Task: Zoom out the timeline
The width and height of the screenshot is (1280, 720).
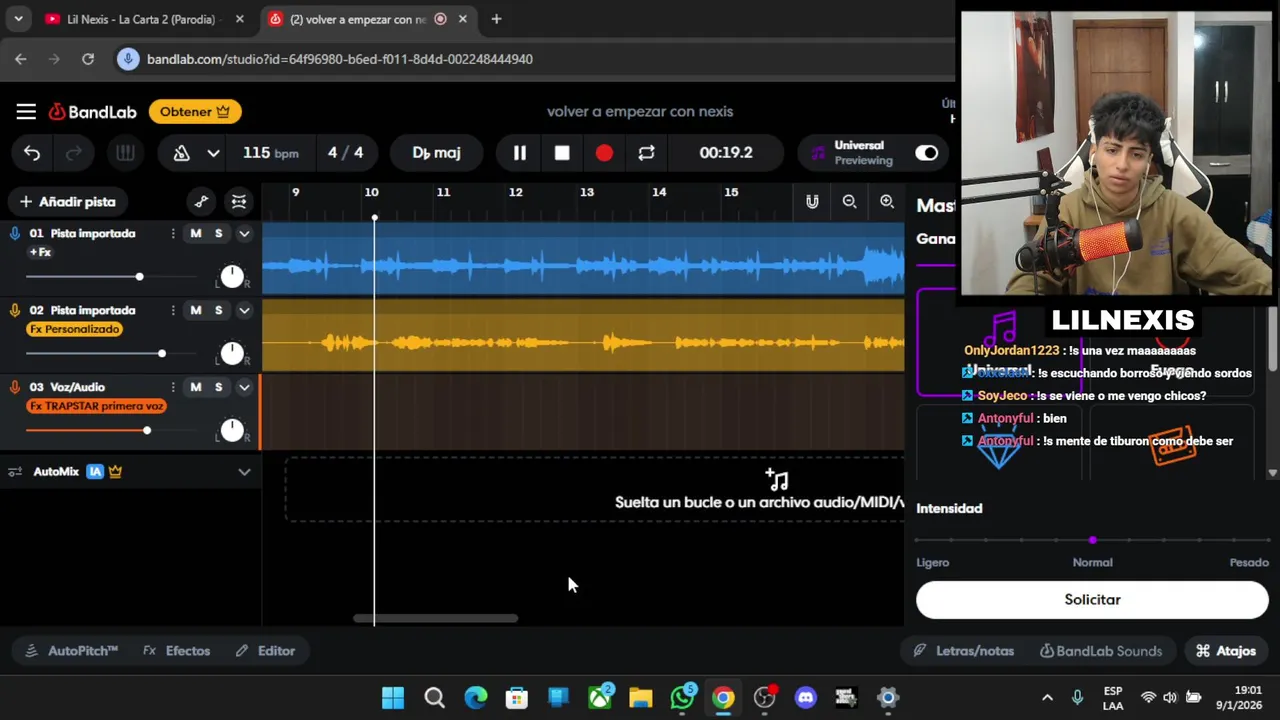Action: [x=849, y=202]
